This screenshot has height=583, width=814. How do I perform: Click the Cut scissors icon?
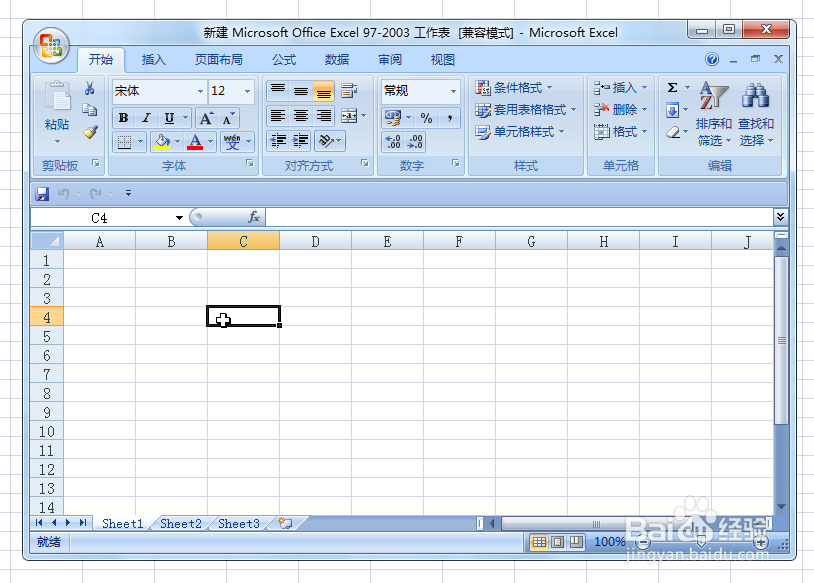pos(89,88)
